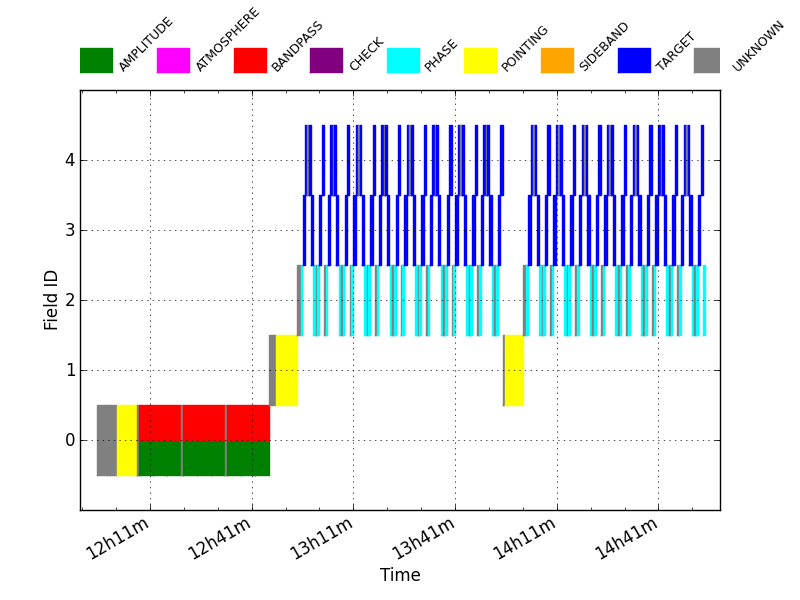Click the 12h11m time tick label

click(x=119, y=545)
